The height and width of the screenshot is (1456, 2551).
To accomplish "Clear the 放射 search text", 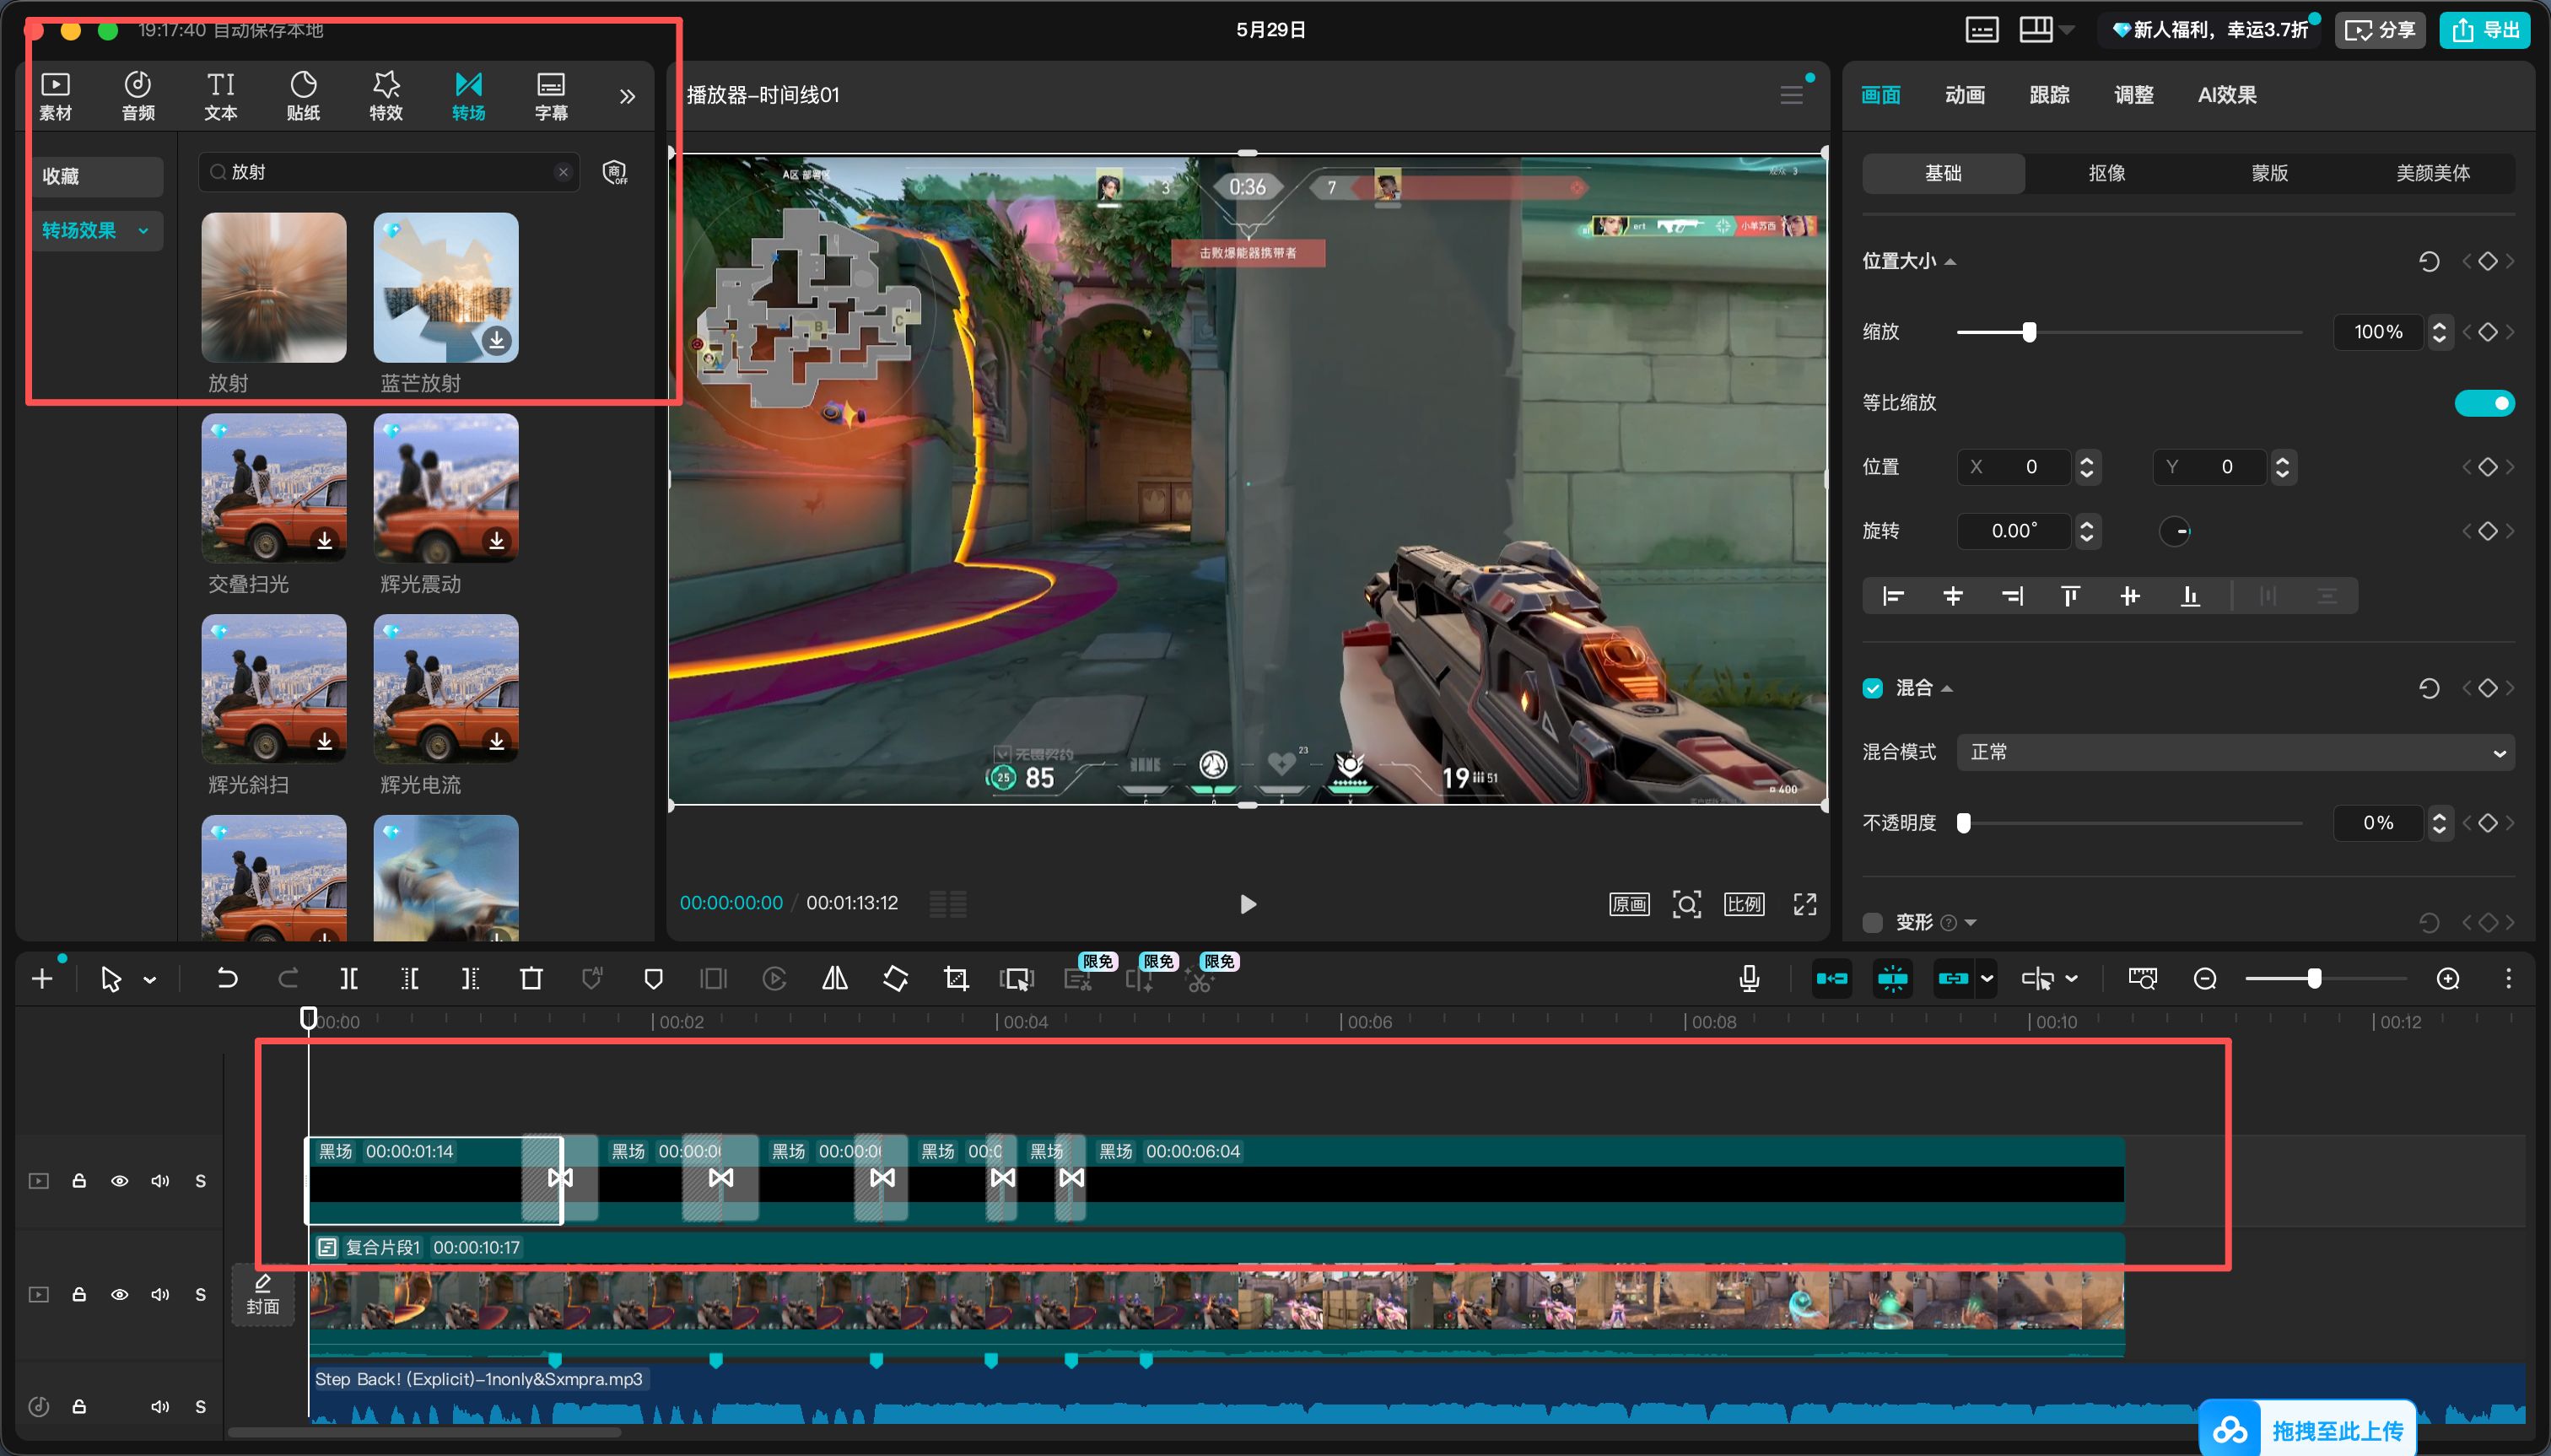I will click(x=563, y=172).
